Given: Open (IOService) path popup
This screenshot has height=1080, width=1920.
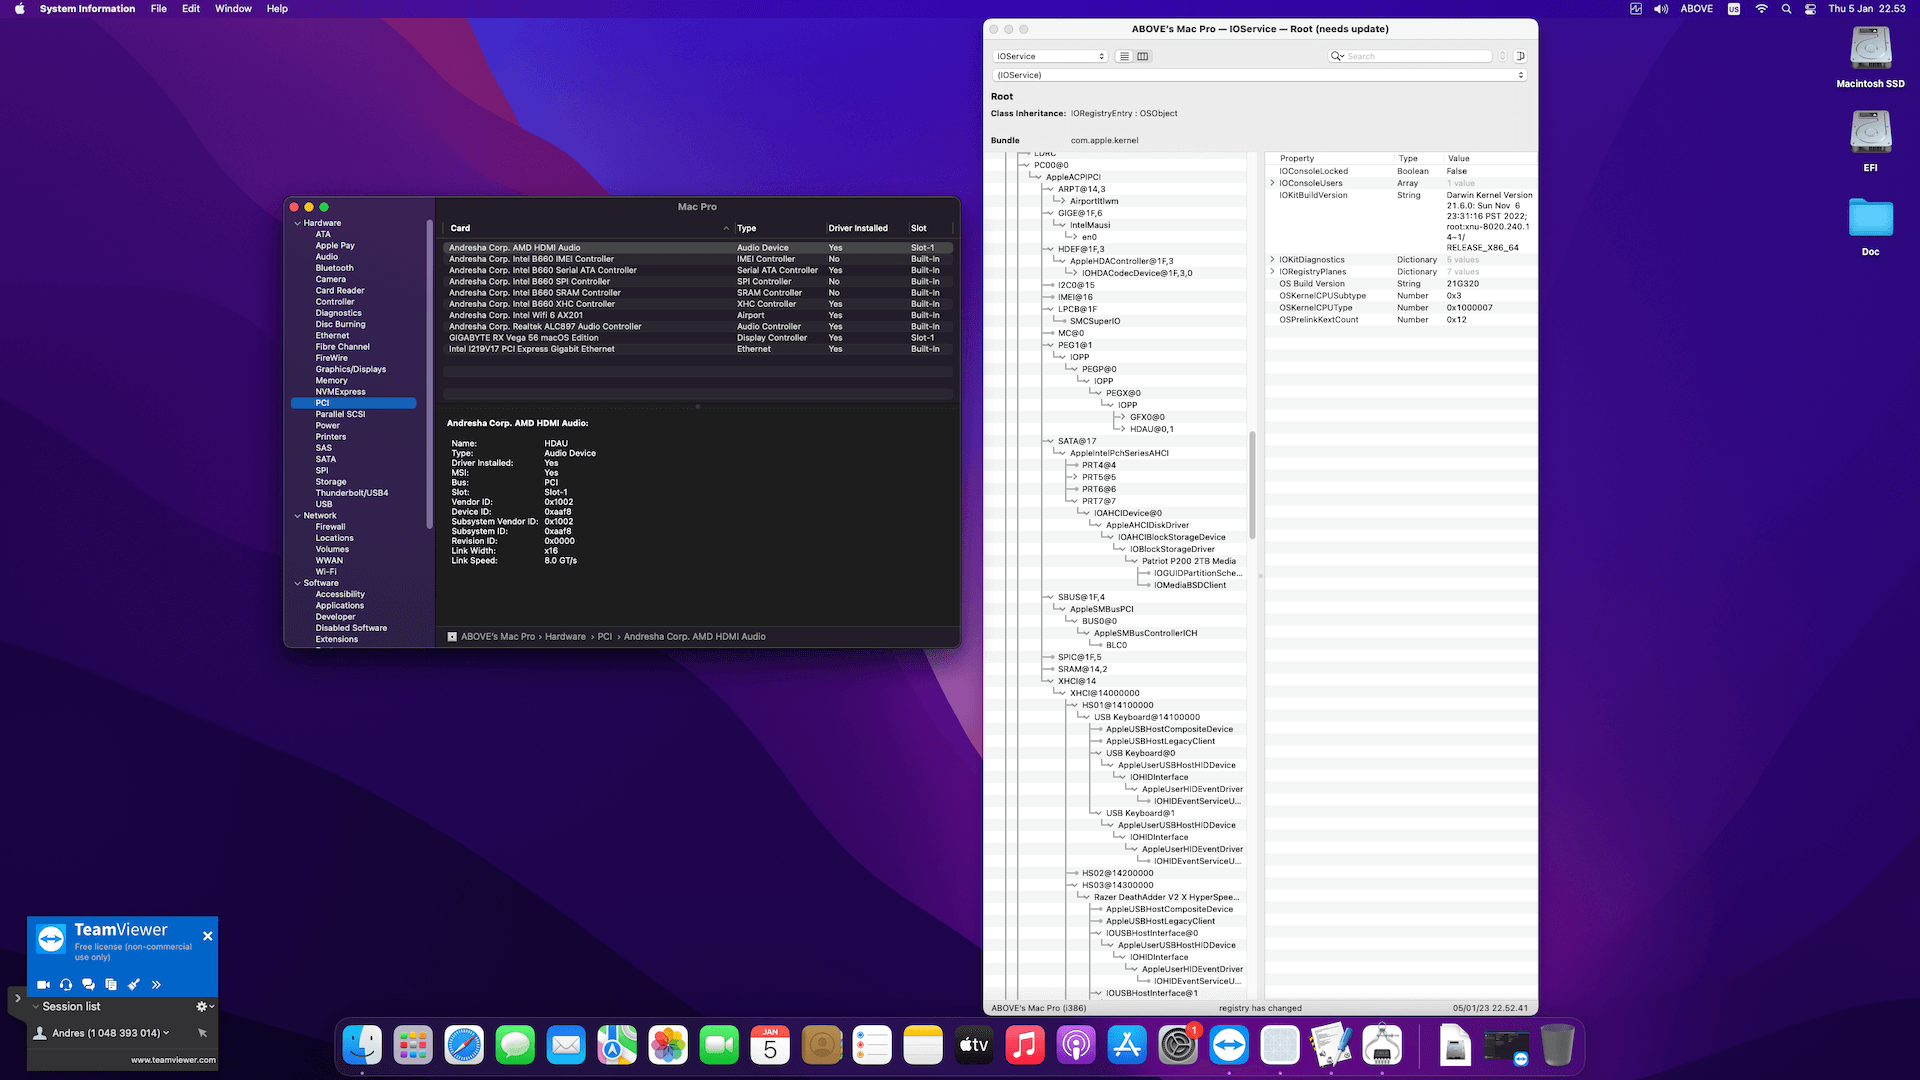Looking at the screenshot, I should (1260, 75).
